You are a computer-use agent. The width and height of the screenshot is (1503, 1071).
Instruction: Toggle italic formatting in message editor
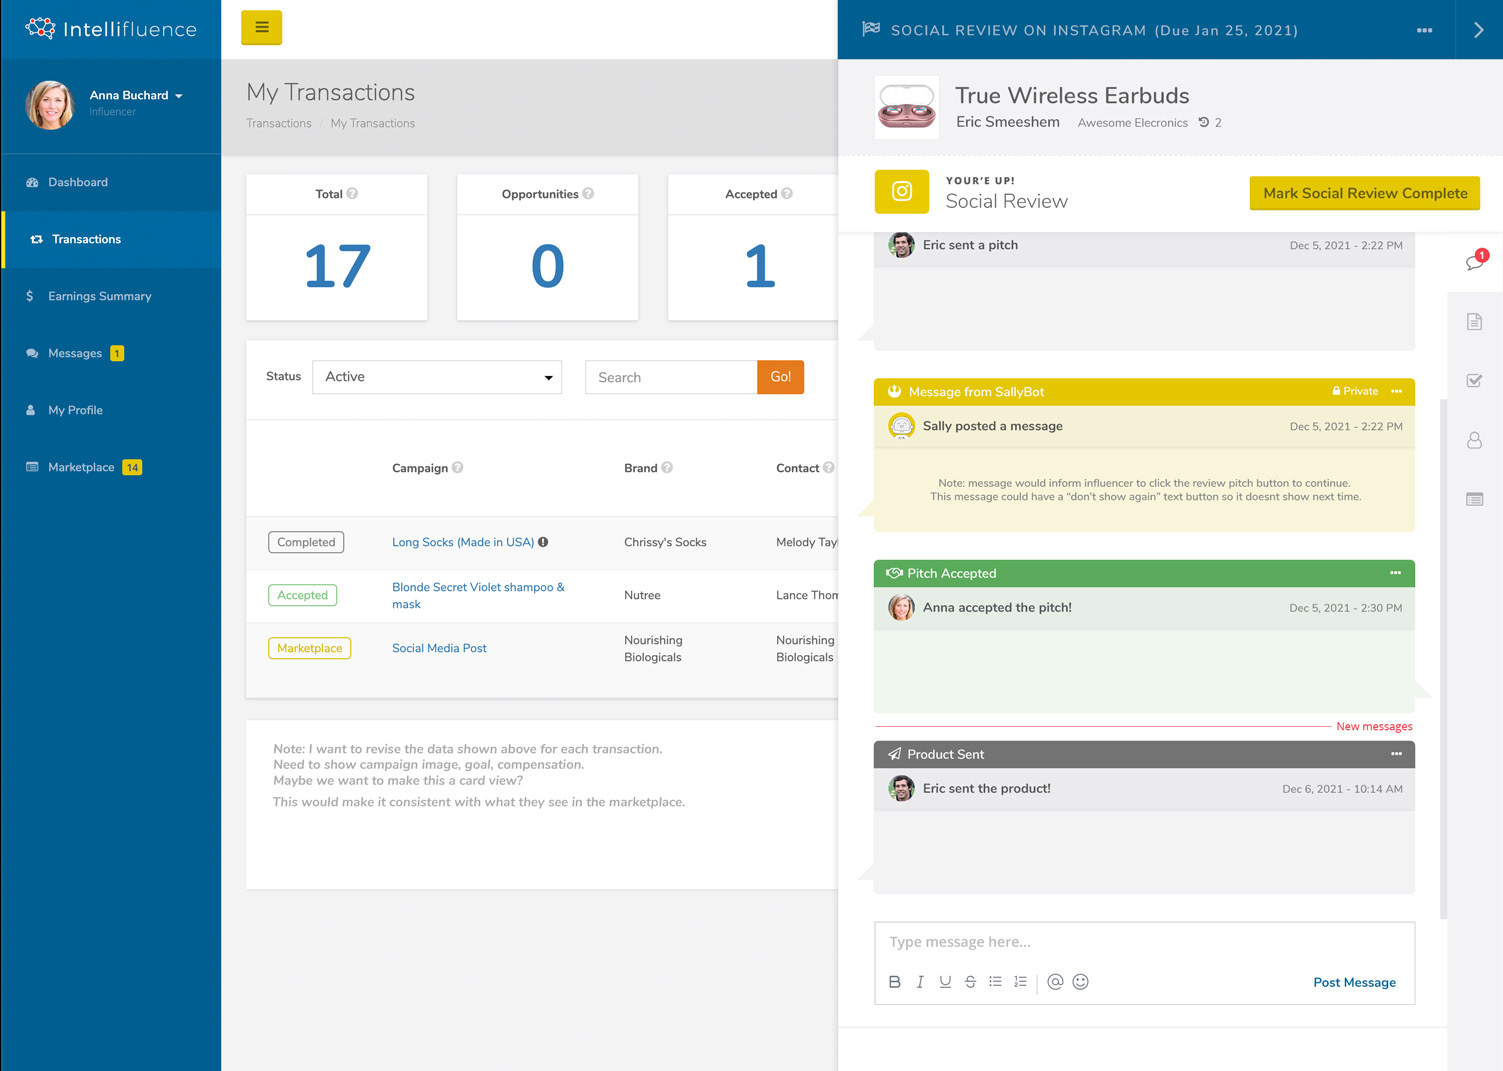pos(920,982)
